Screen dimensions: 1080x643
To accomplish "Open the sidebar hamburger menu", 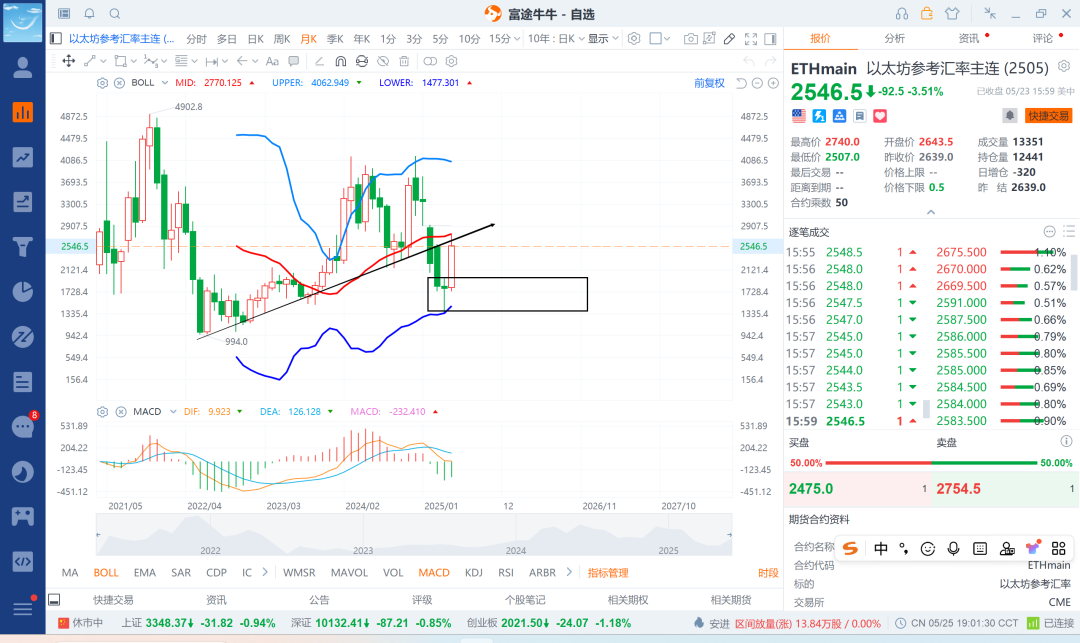I will 23,609.
